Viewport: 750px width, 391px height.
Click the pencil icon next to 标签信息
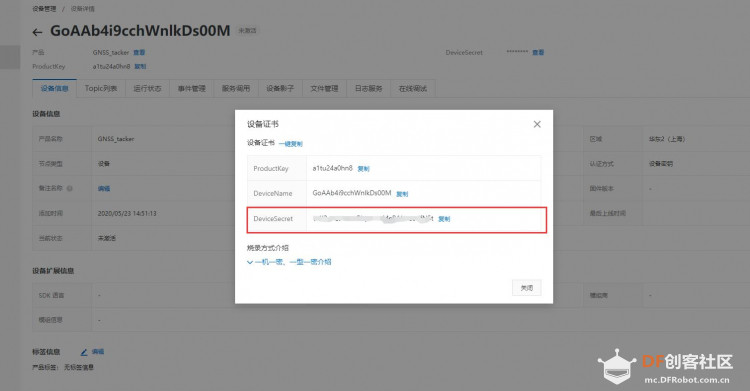84,352
